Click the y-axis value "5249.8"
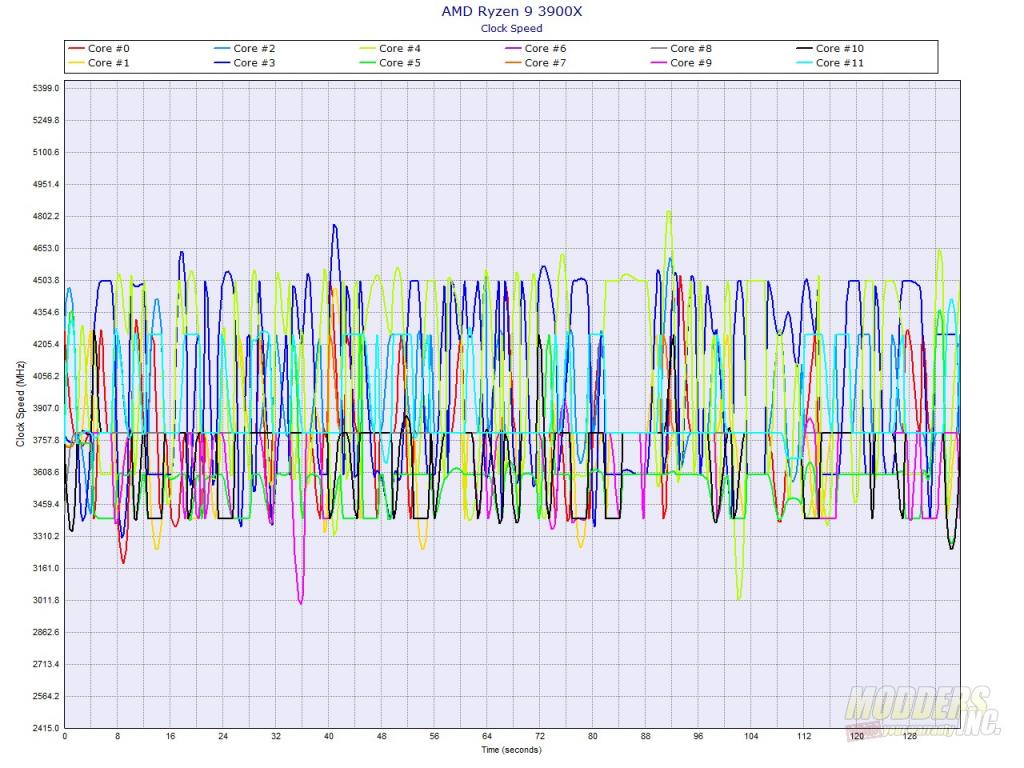The image size is (1024, 768). tap(46, 120)
